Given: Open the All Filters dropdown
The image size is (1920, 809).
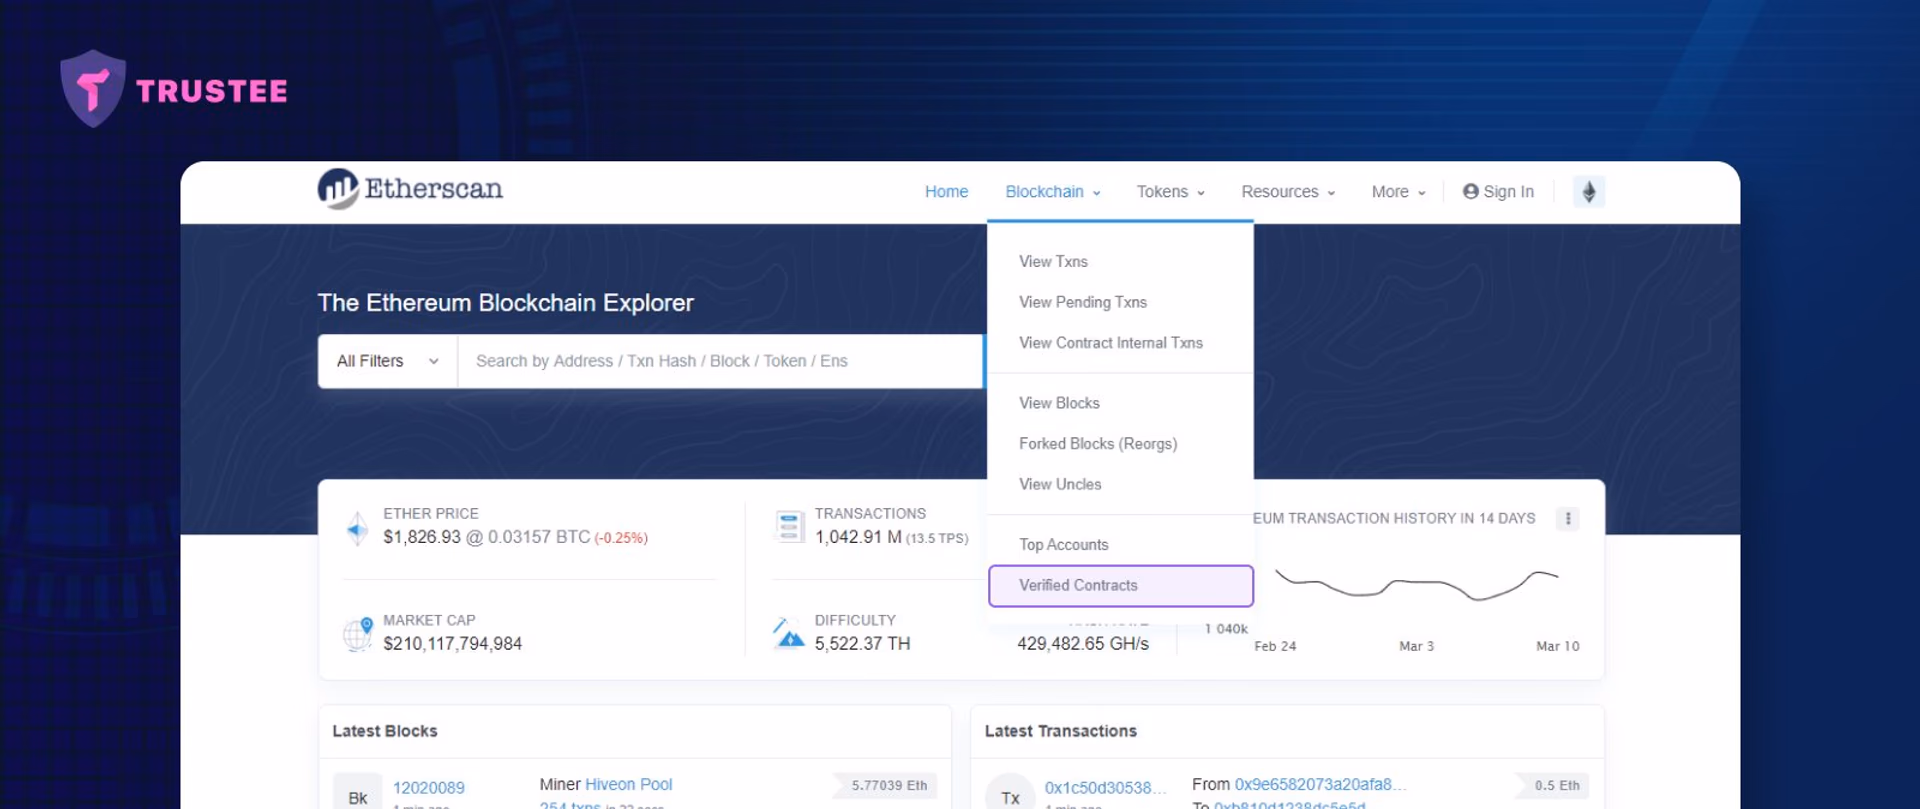Looking at the screenshot, I should [388, 361].
